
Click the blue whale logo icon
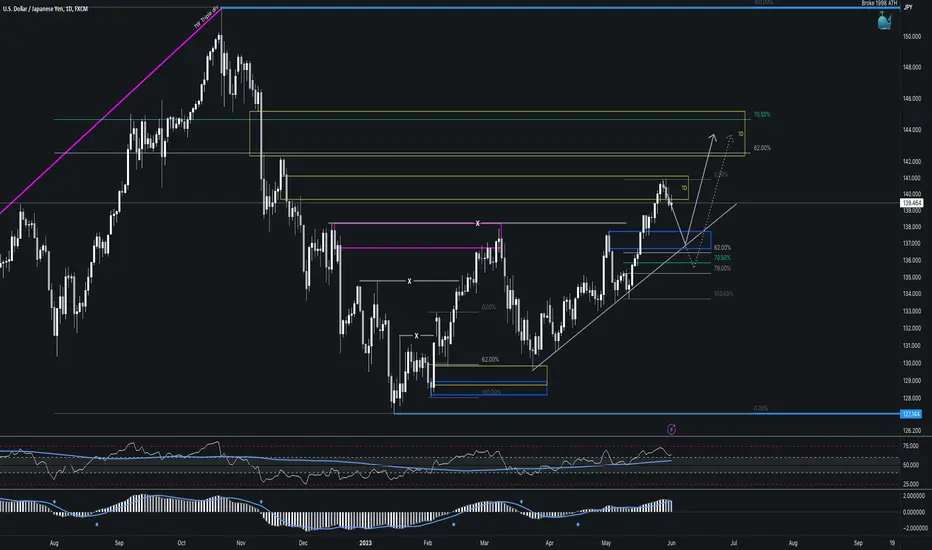884,21
